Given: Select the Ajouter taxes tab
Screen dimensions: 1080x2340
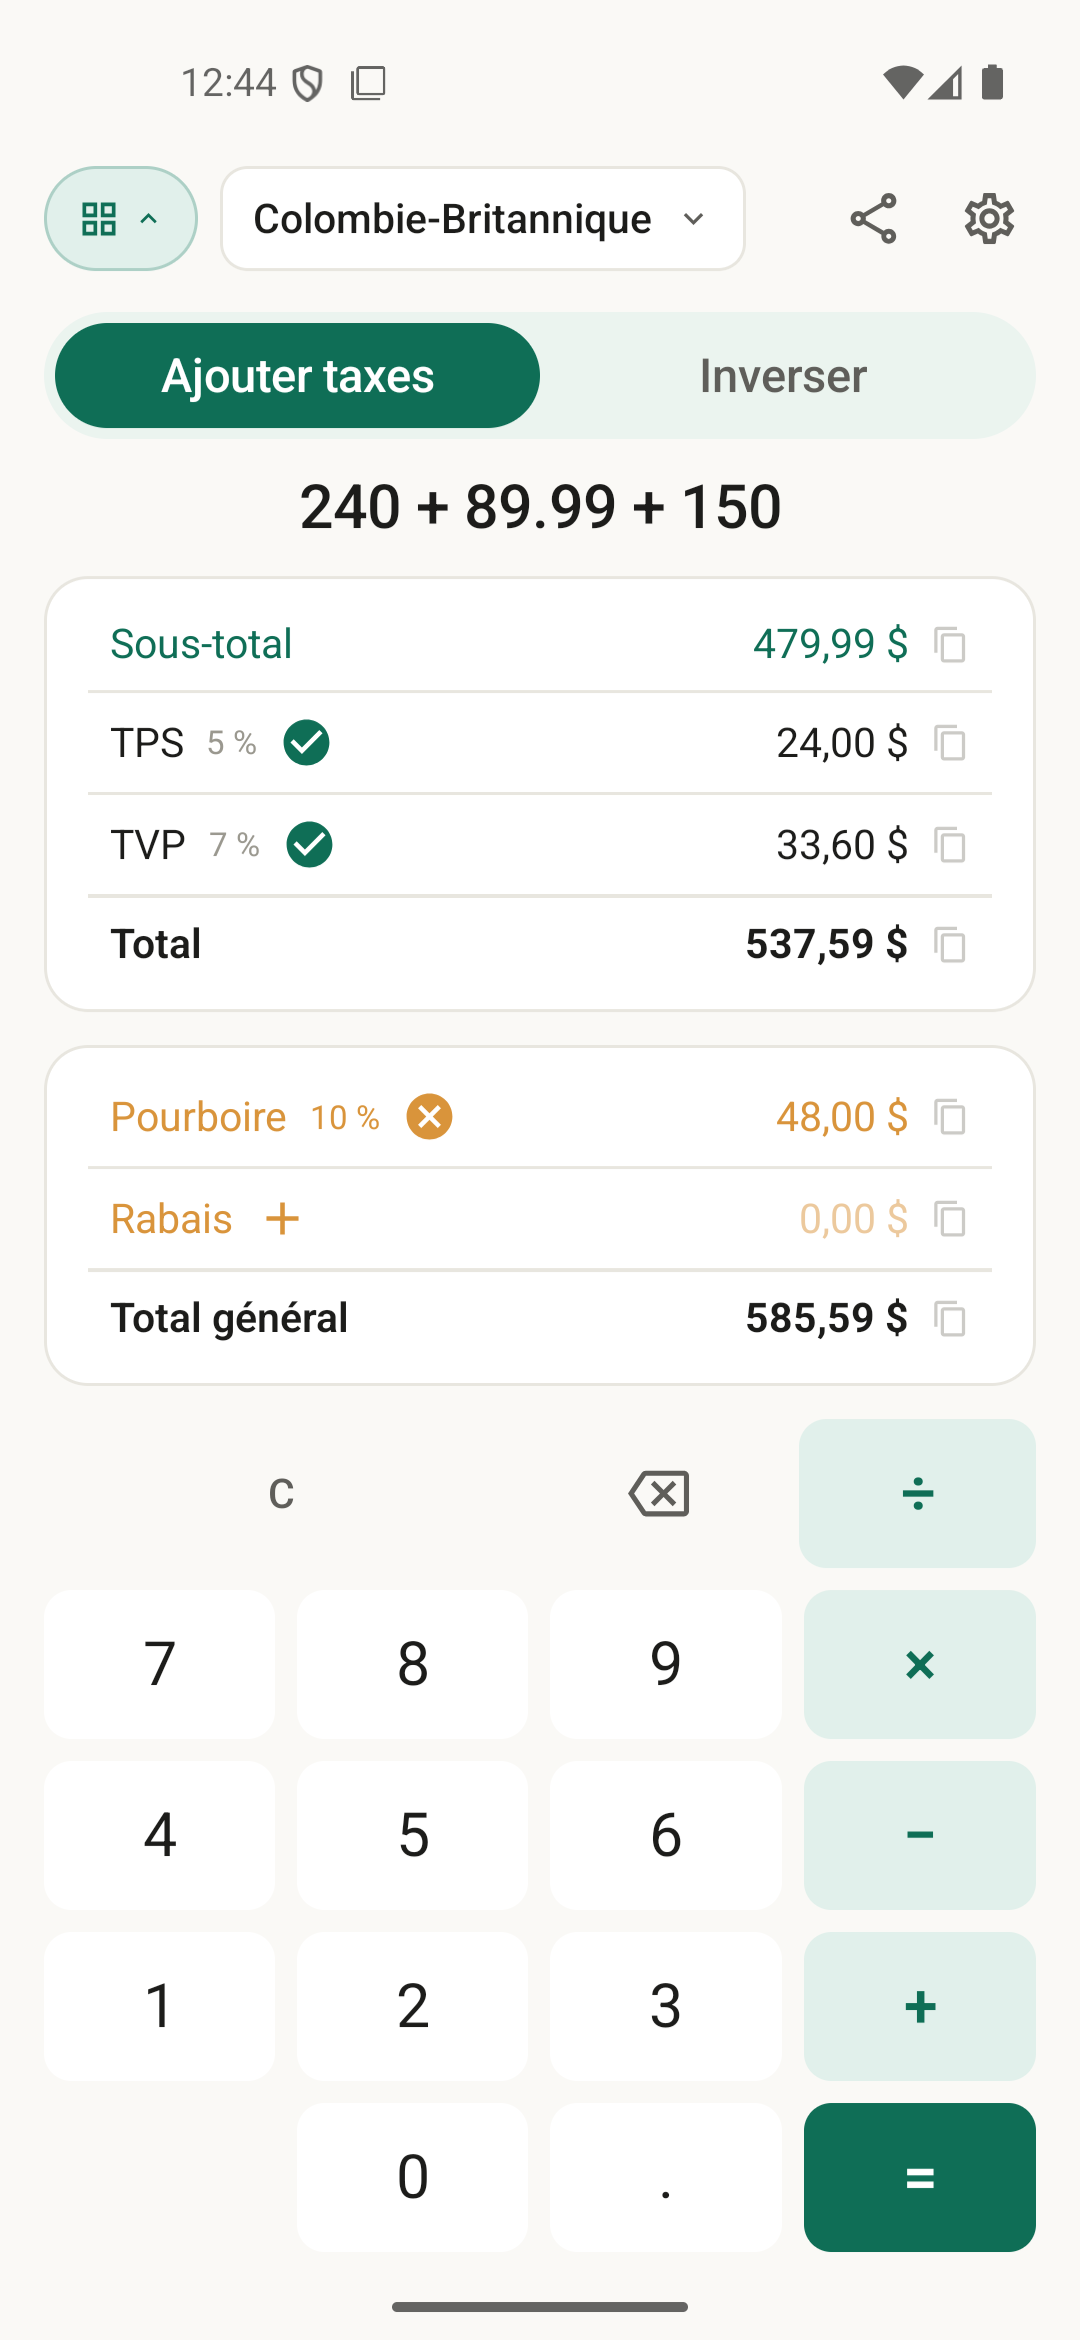Looking at the screenshot, I should pos(298,376).
